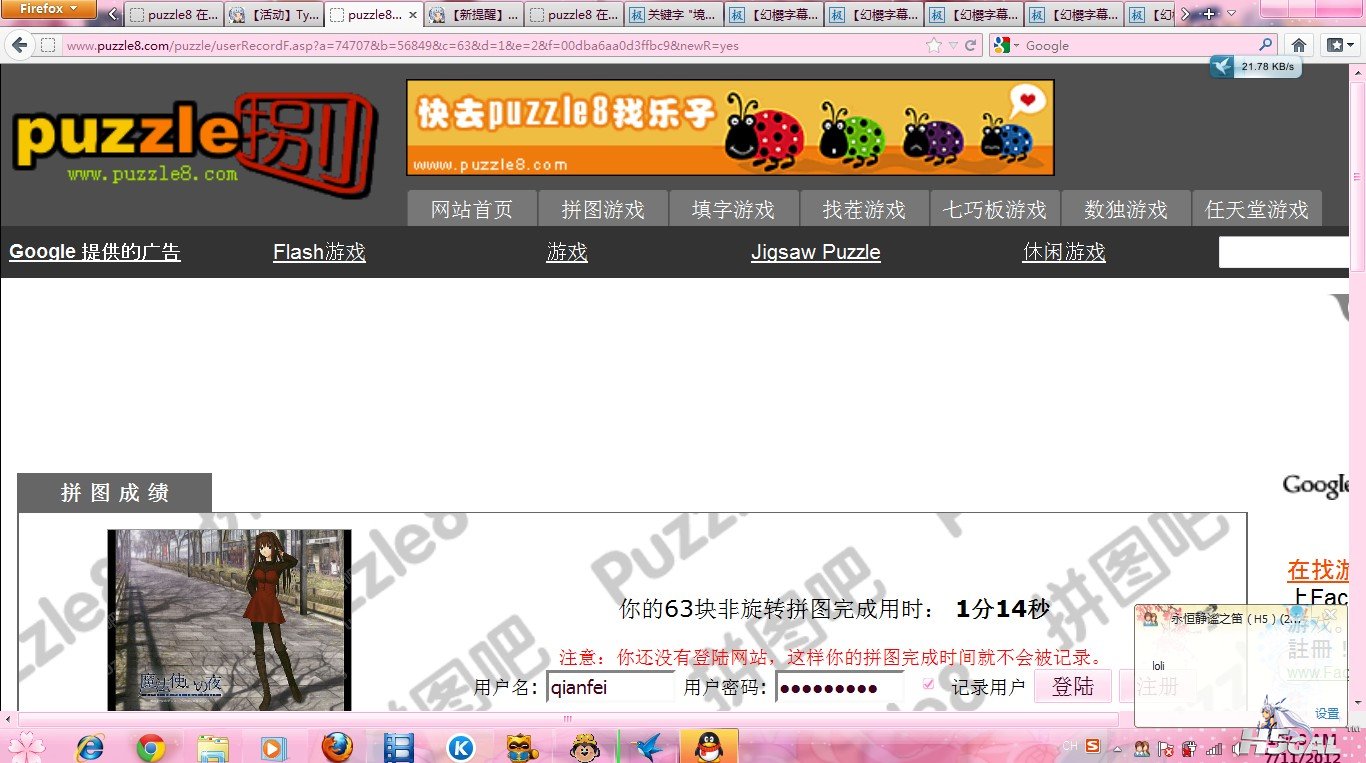Open the blue K music app on taskbar
This screenshot has width=1366, height=763.
(460, 747)
